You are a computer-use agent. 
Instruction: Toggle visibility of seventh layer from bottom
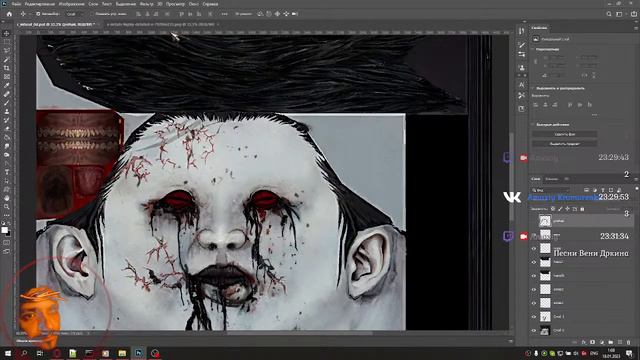point(533,248)
